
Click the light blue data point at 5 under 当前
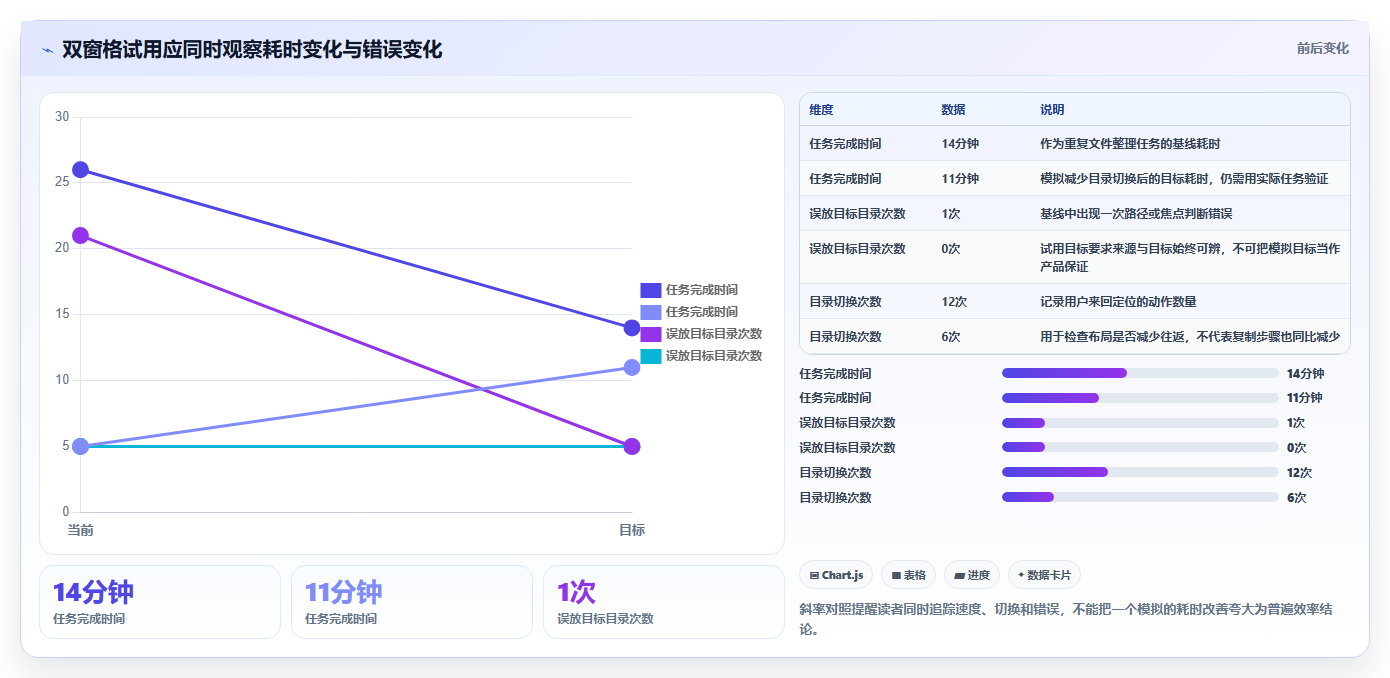point(81,446)
